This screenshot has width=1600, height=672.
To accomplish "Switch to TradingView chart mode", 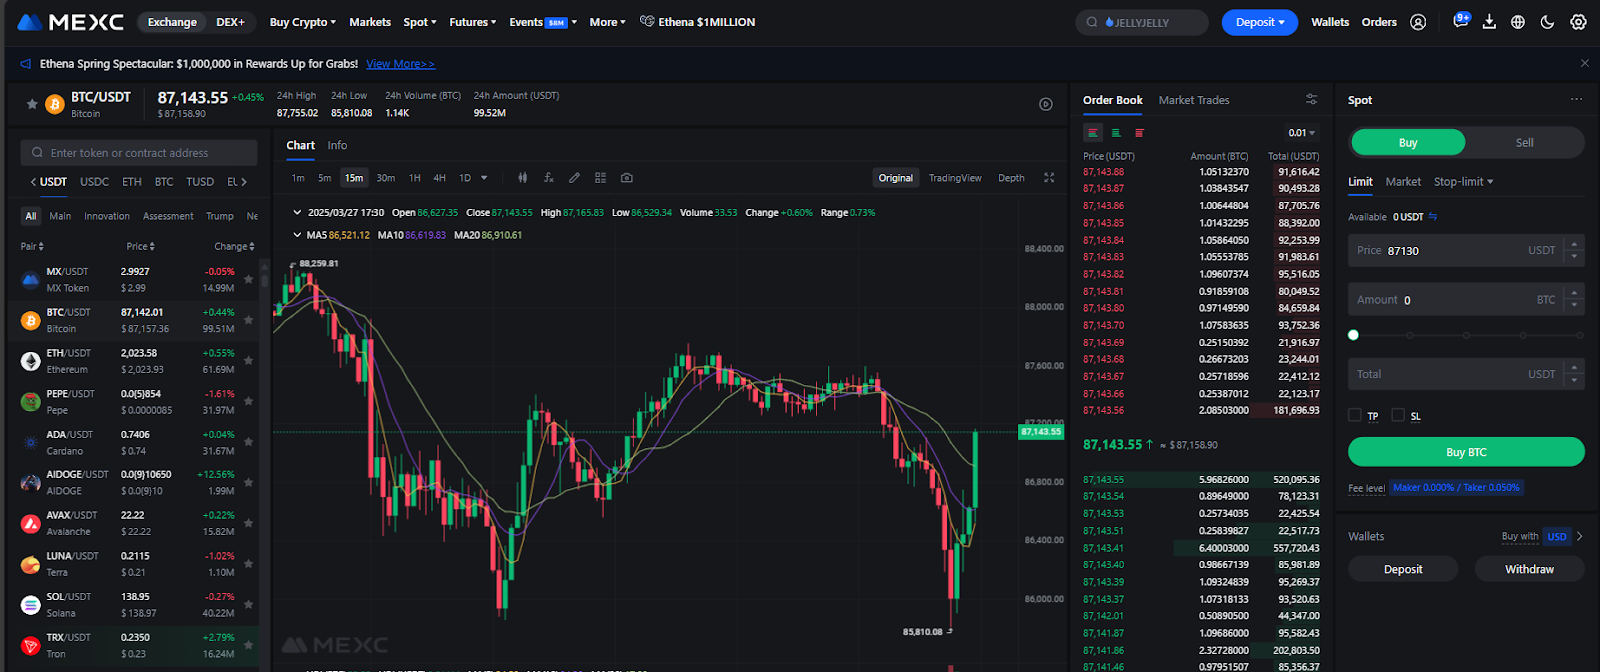I will [955, 178].
